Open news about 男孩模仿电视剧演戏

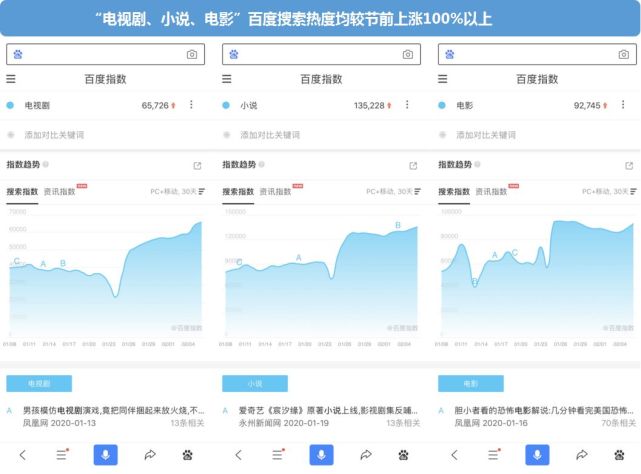pyautogui.click(x=113, y=410)
